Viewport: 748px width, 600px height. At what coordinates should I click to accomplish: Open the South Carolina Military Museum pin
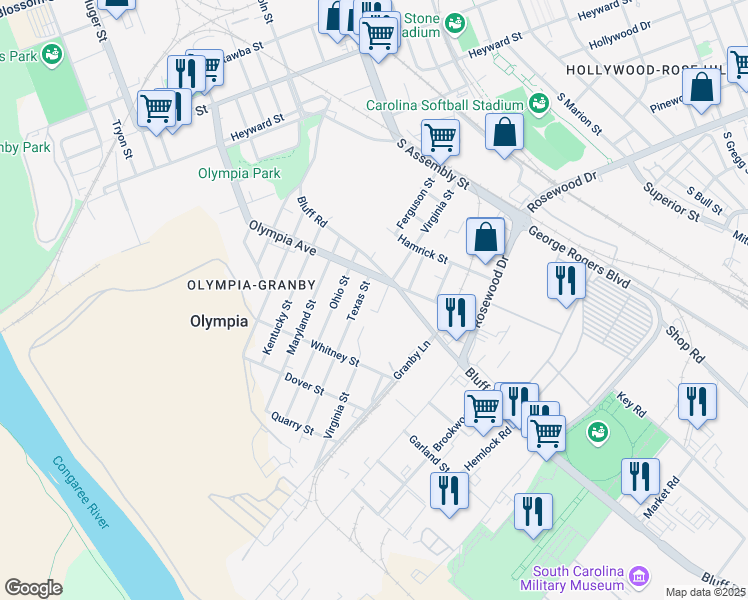(x=639, y=577)
